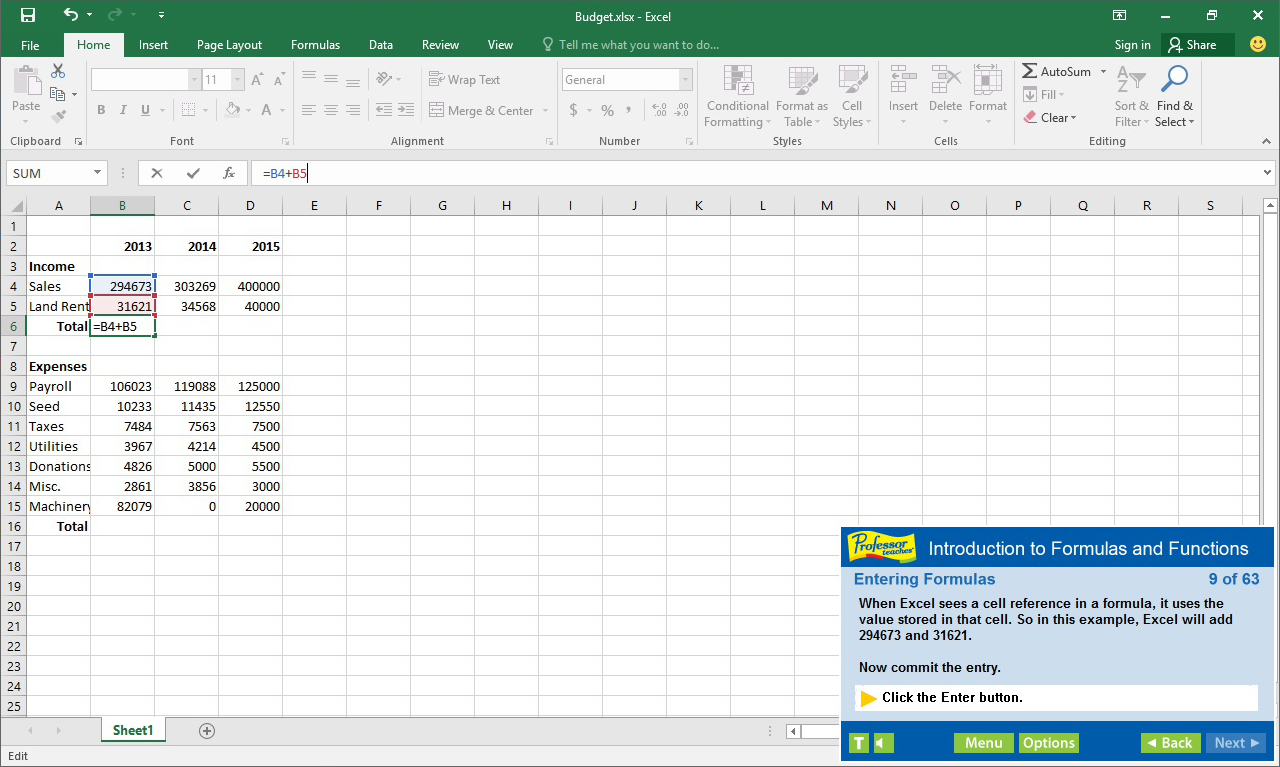Toggle bold formatting
1280x767 pixels.
tap(100, 110)
